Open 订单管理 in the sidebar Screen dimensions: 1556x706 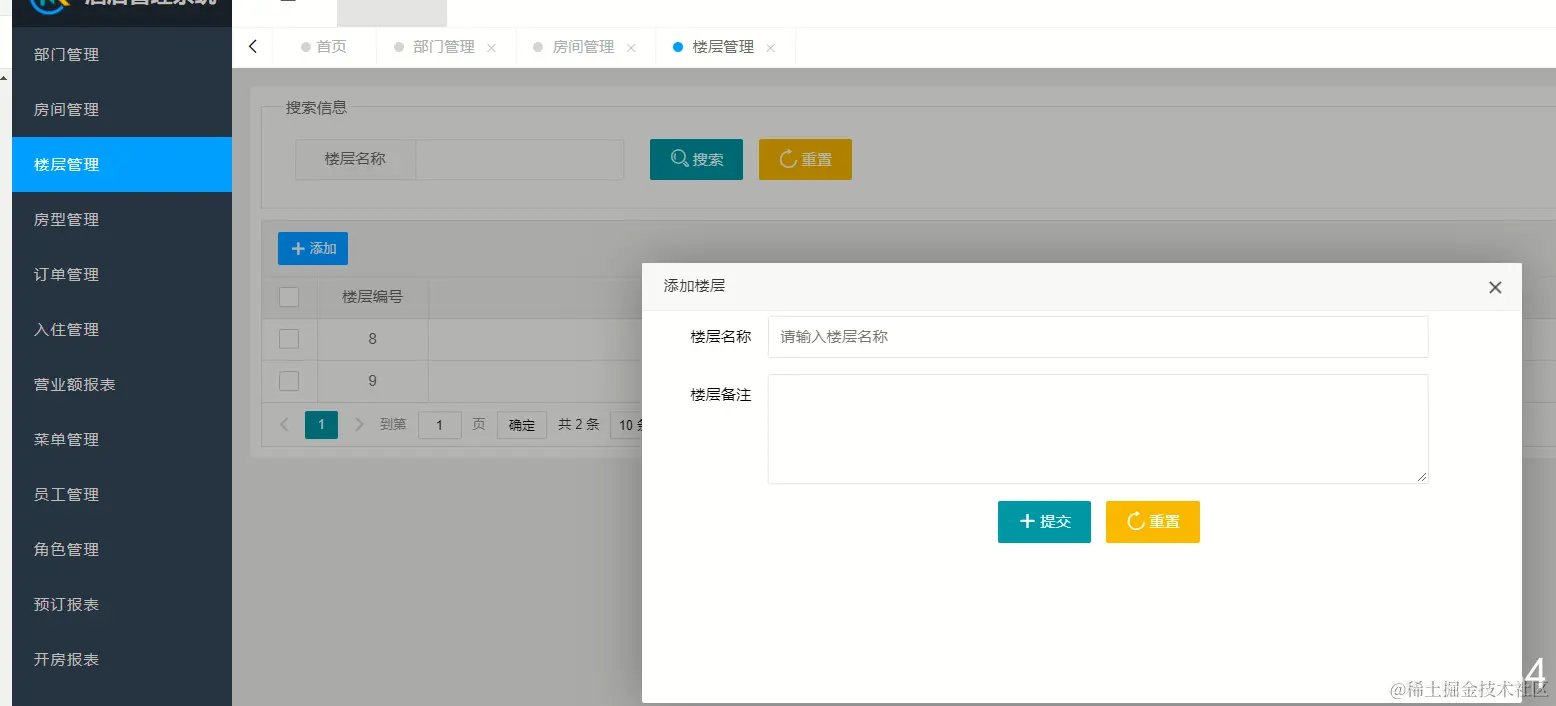click(122, 275)
